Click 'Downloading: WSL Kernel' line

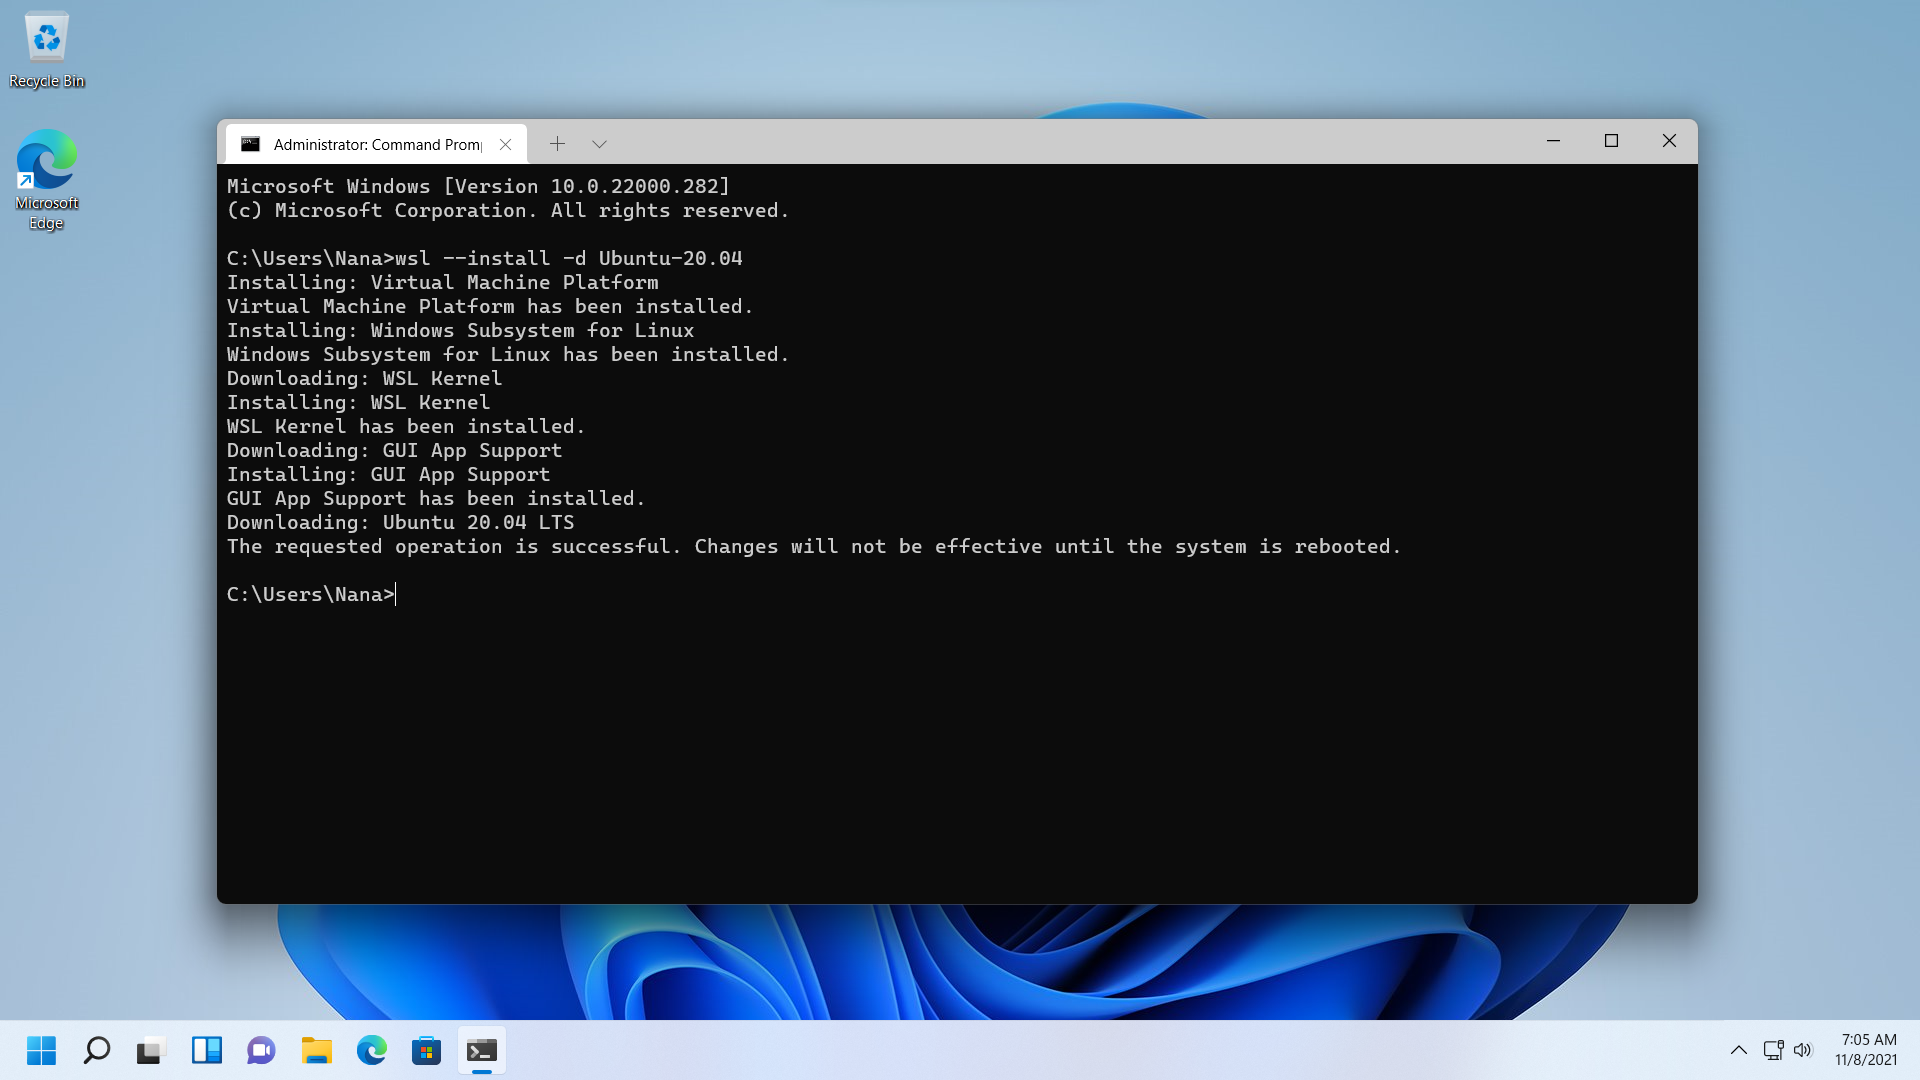point(364,378)
